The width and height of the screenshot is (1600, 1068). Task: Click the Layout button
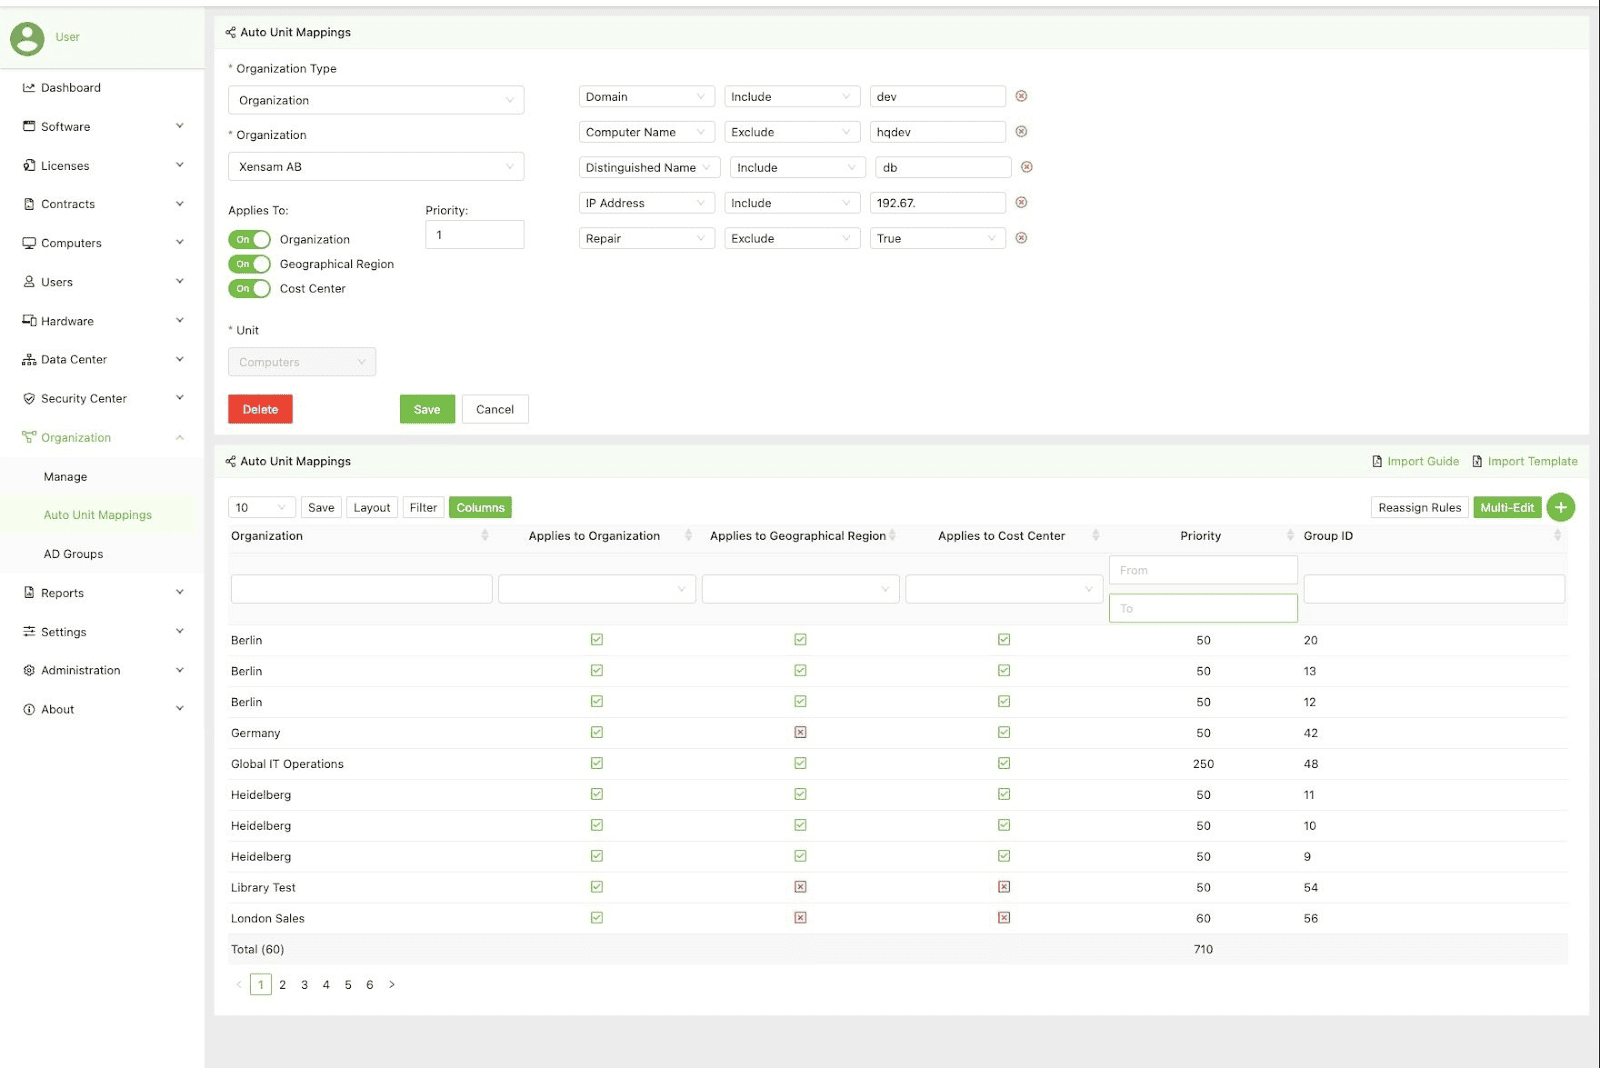click(372, 508)
